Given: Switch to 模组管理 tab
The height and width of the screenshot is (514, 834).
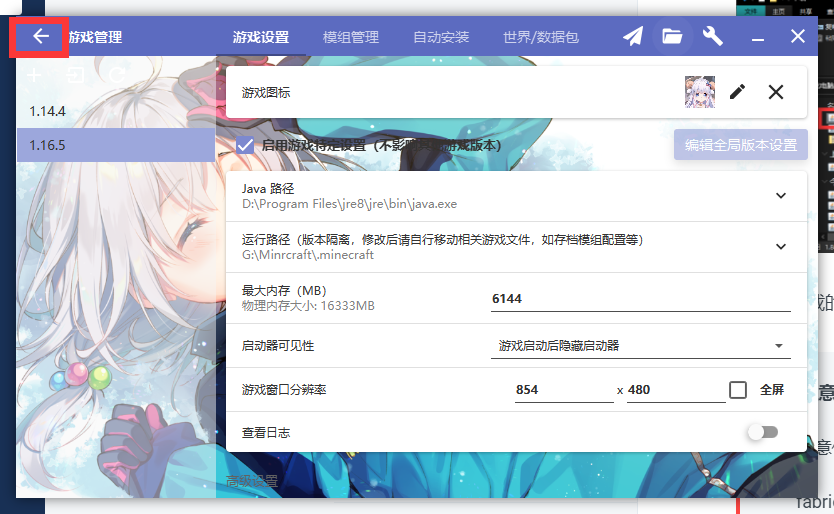Looking at the screenshot, I should 351,37.
